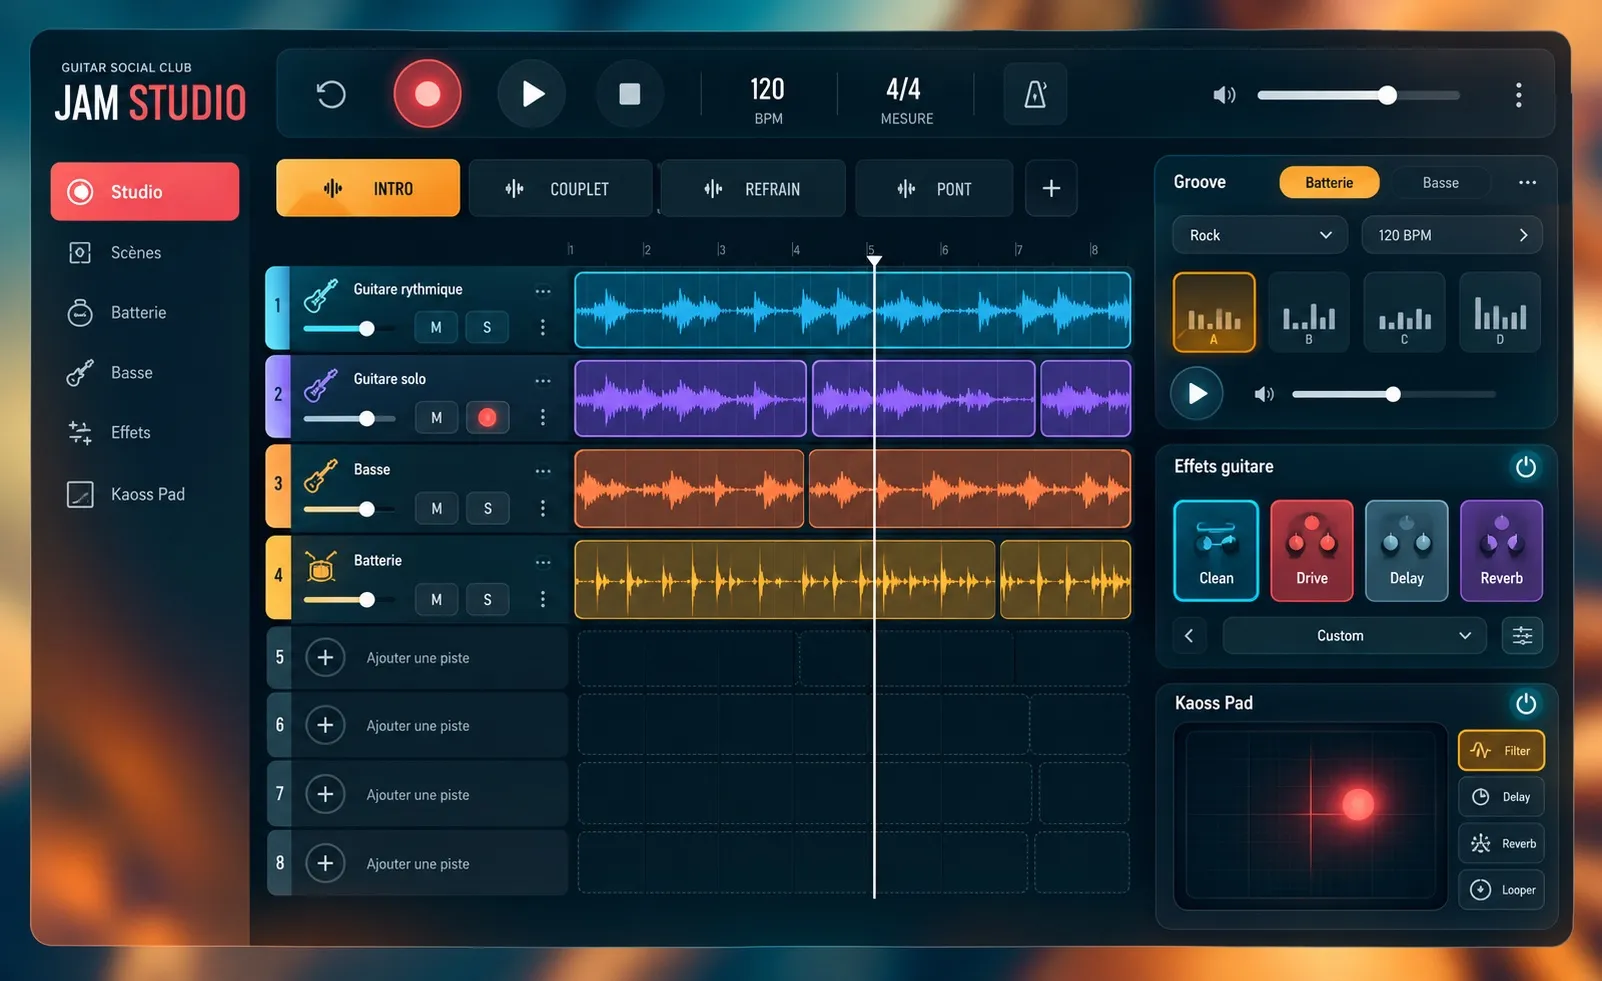The width and height of the screenshot is (1602, 981).
Task: Select groove pattern B thumbnail
Action: (x=1309, y=312)
